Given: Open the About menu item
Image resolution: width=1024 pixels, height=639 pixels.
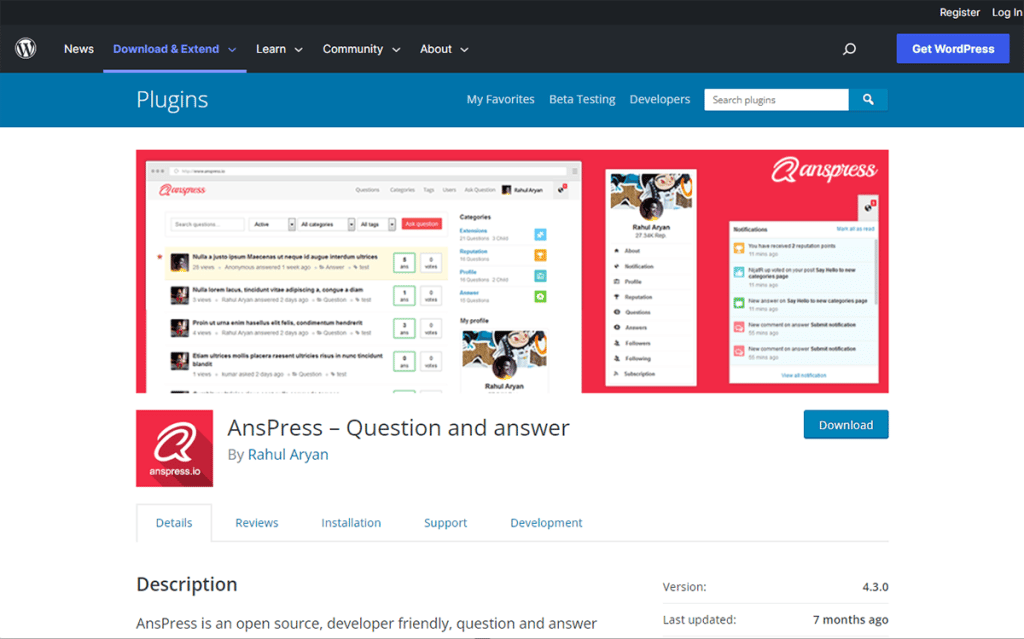Looking at the screenshot, I should [436, 49].
